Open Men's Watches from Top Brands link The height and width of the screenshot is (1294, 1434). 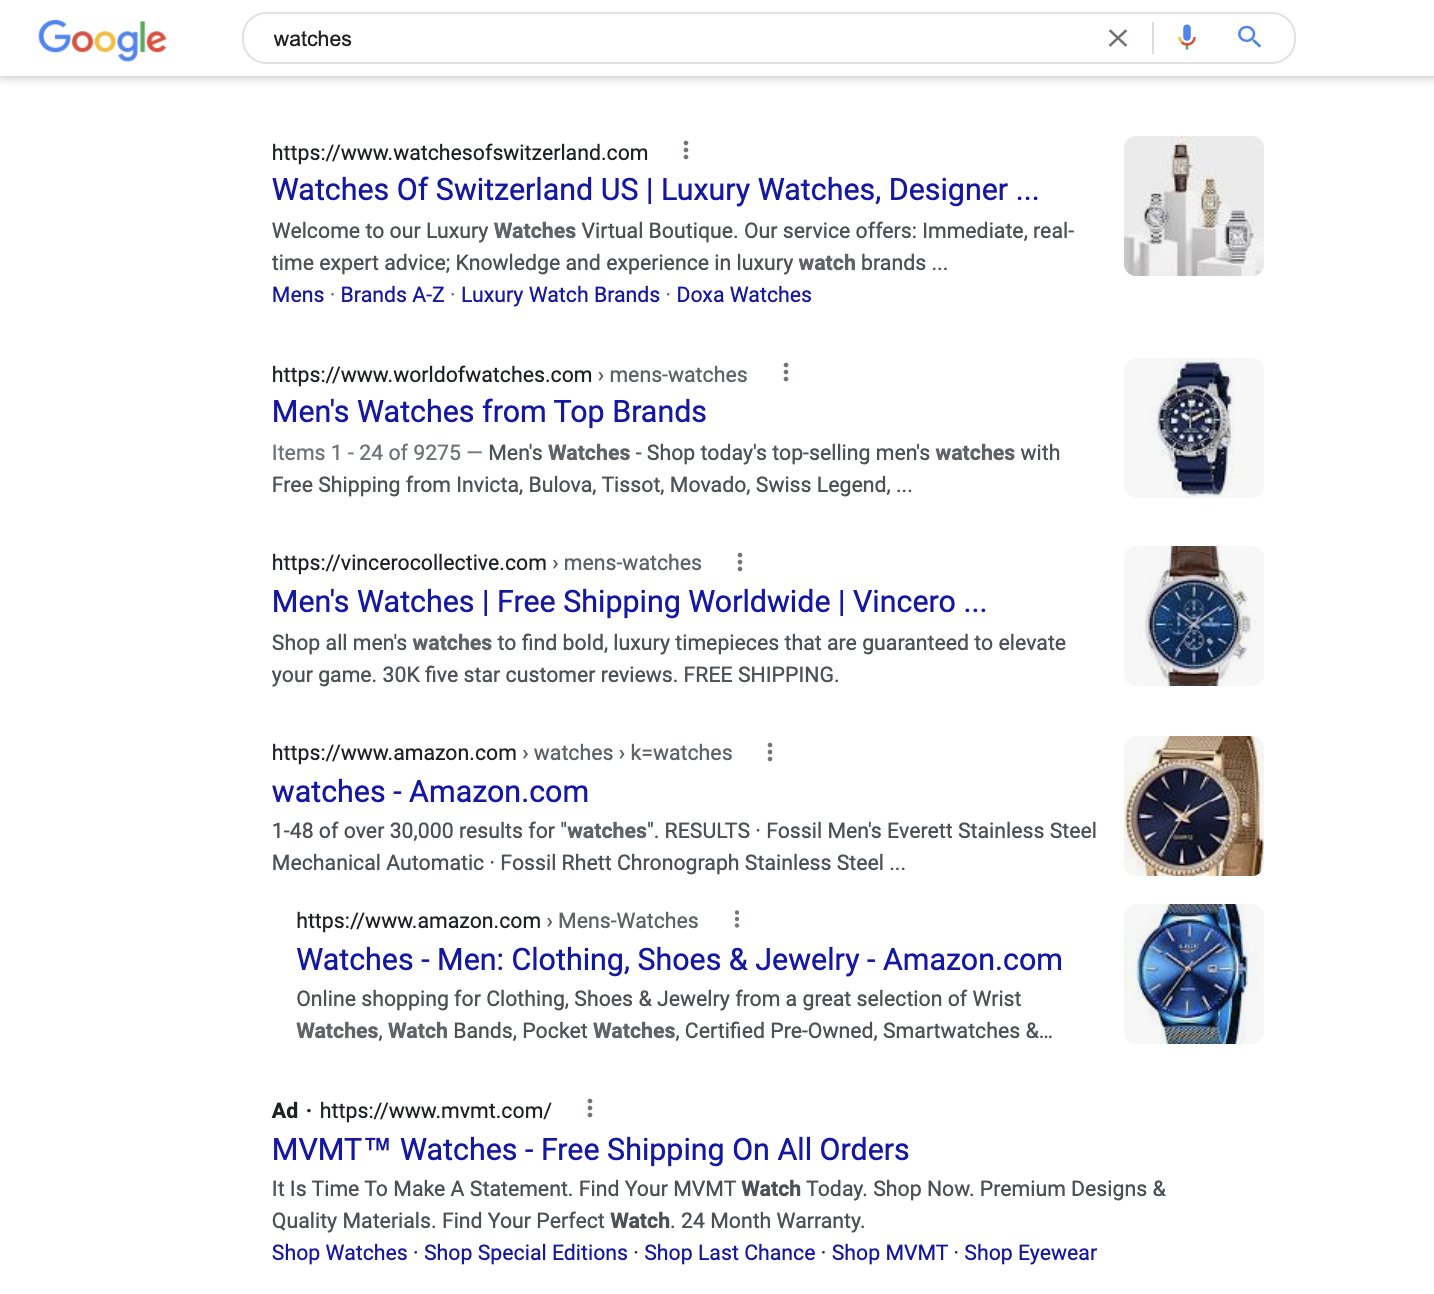[x=489, y=412]
